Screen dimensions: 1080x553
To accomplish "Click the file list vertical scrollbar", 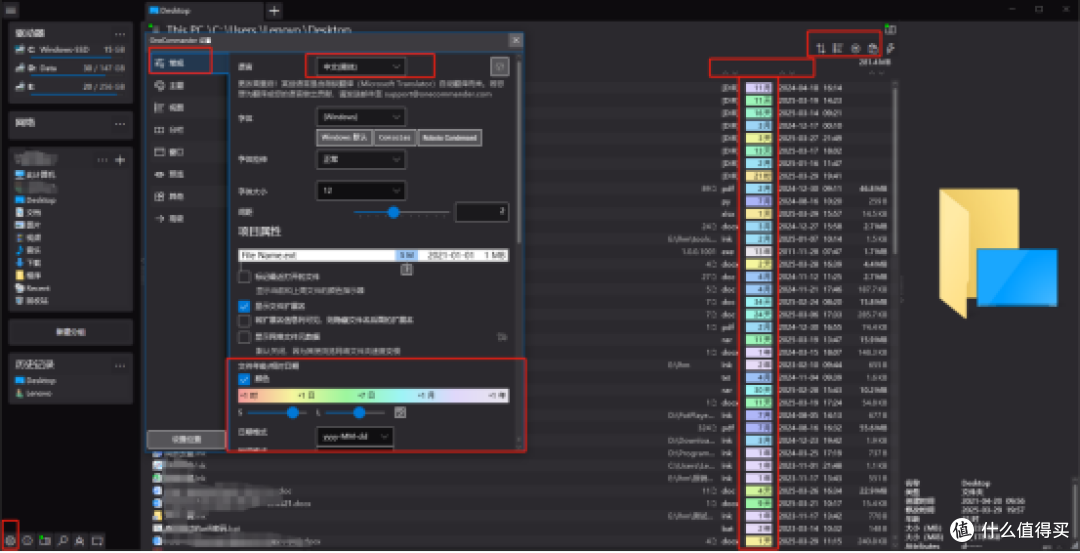I will [895, 172].
